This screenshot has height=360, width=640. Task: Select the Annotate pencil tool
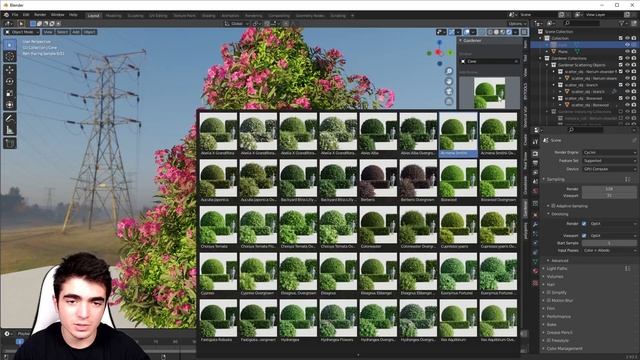tap(10, 118)
